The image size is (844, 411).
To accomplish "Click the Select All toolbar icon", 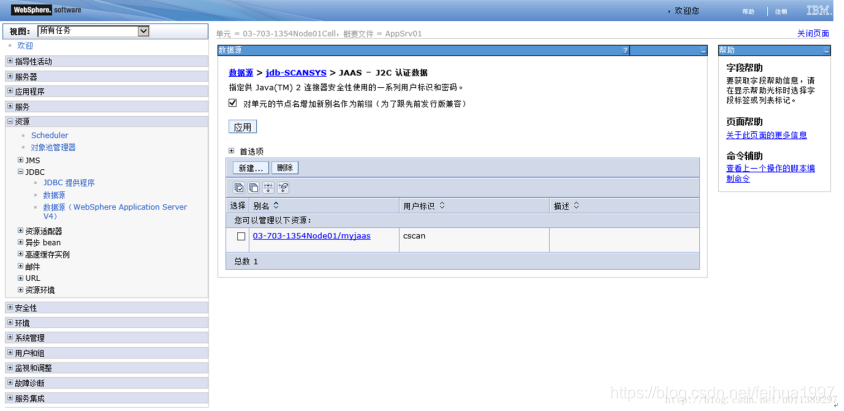I will [x=238, y=188].
